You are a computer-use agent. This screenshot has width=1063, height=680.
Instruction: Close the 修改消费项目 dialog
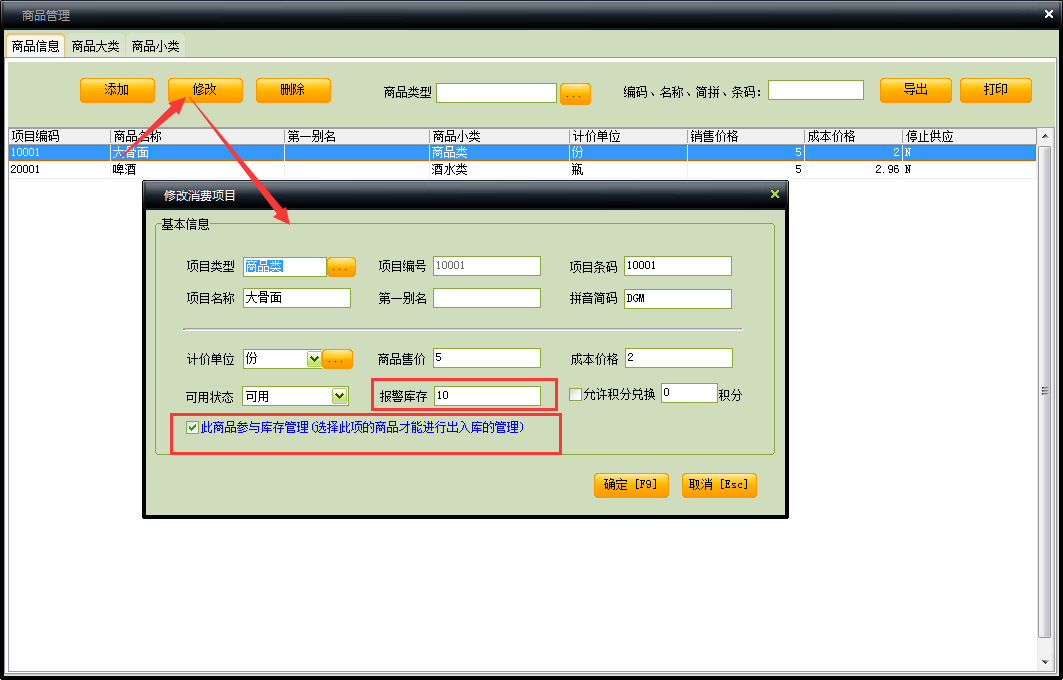click(x=775, y=195)
